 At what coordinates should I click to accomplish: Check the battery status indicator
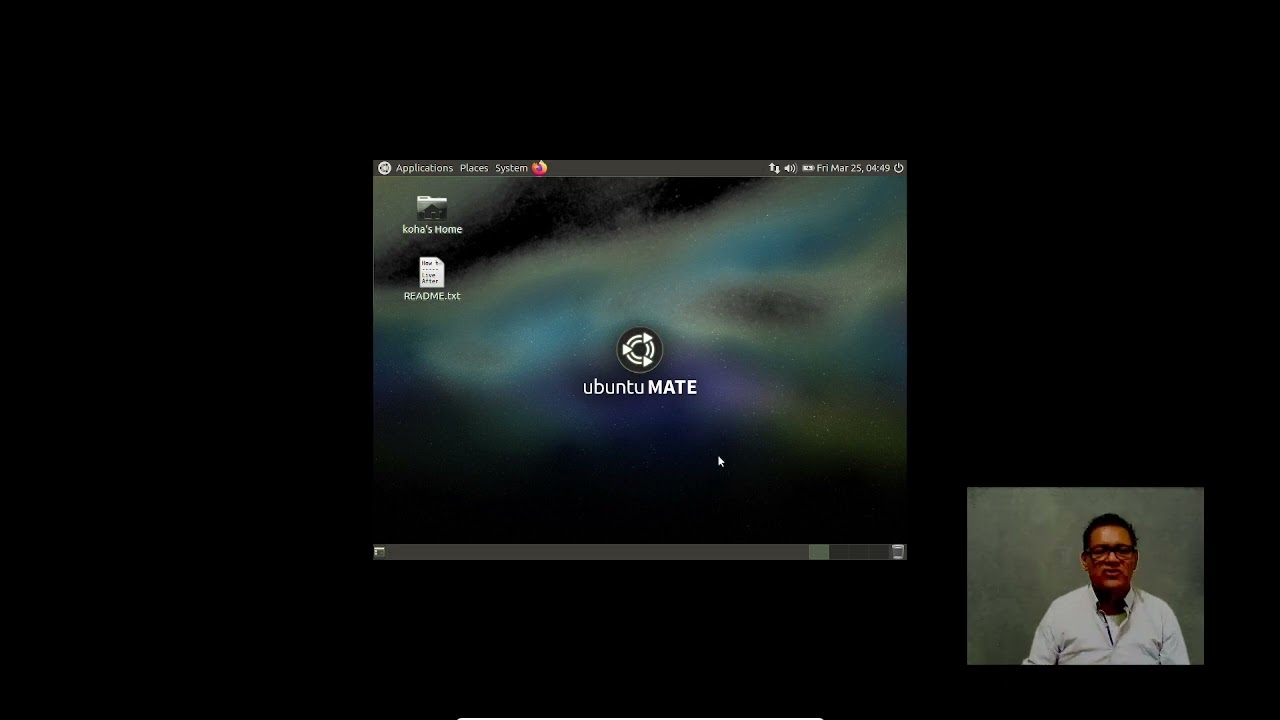(x=808, y=168)
